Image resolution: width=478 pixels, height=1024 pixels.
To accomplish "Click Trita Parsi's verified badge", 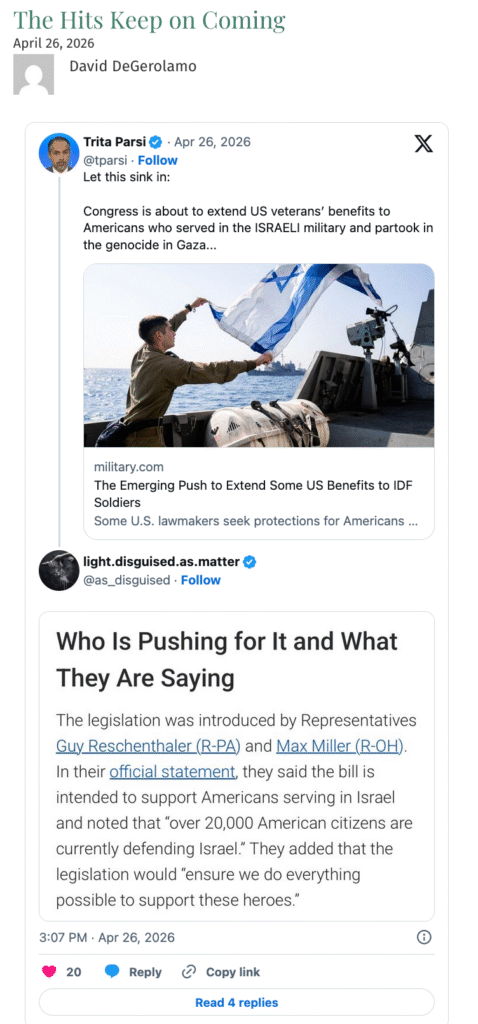I will point(156,142).
